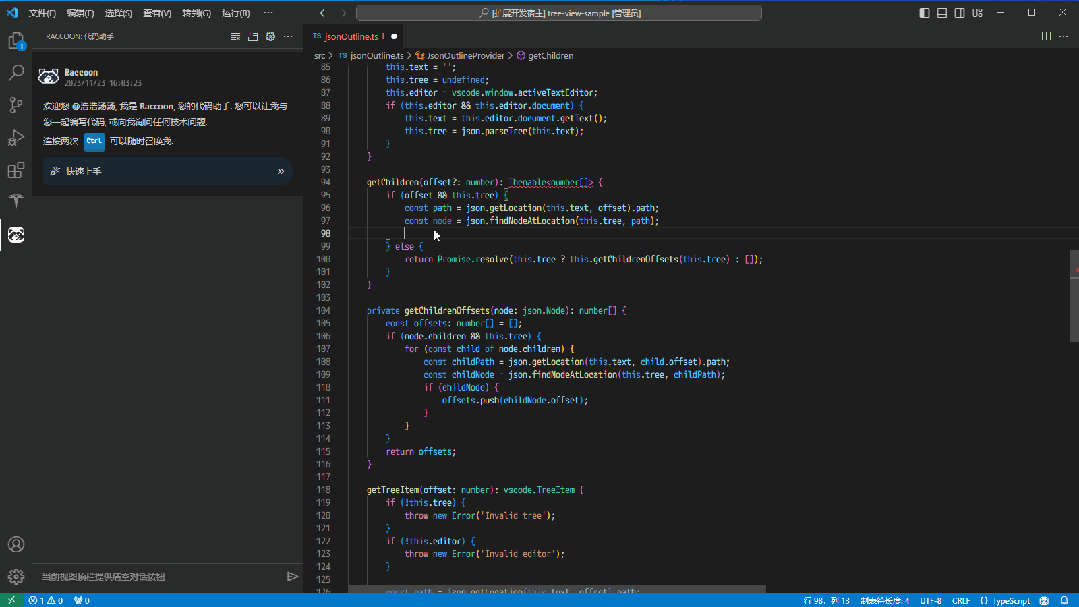The width and height of the screenshot is (1079, 607).
Task: Open the Explorer view in activity bar
Action: [x=16, y=41]
